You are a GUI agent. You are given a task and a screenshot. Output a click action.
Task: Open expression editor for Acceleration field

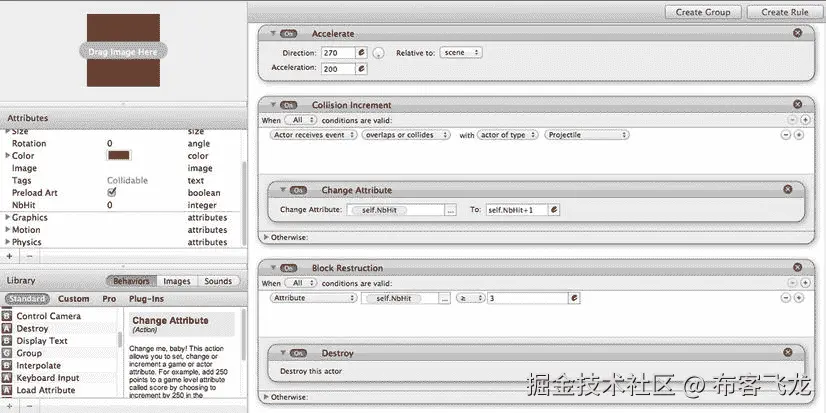pos(361,68)
